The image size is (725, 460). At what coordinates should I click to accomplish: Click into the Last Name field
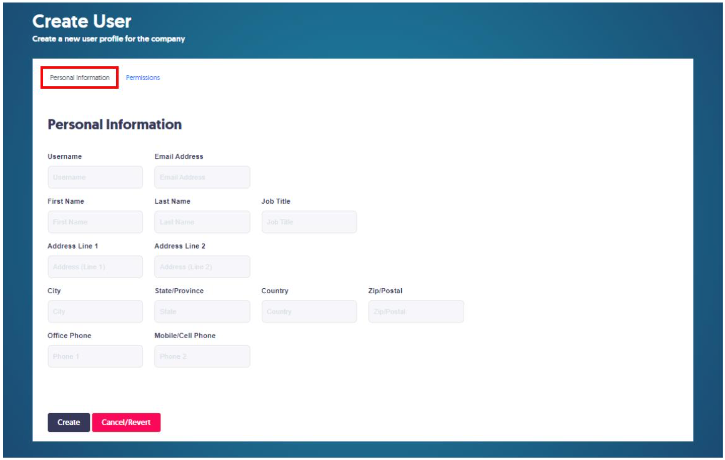pos(202,222)
